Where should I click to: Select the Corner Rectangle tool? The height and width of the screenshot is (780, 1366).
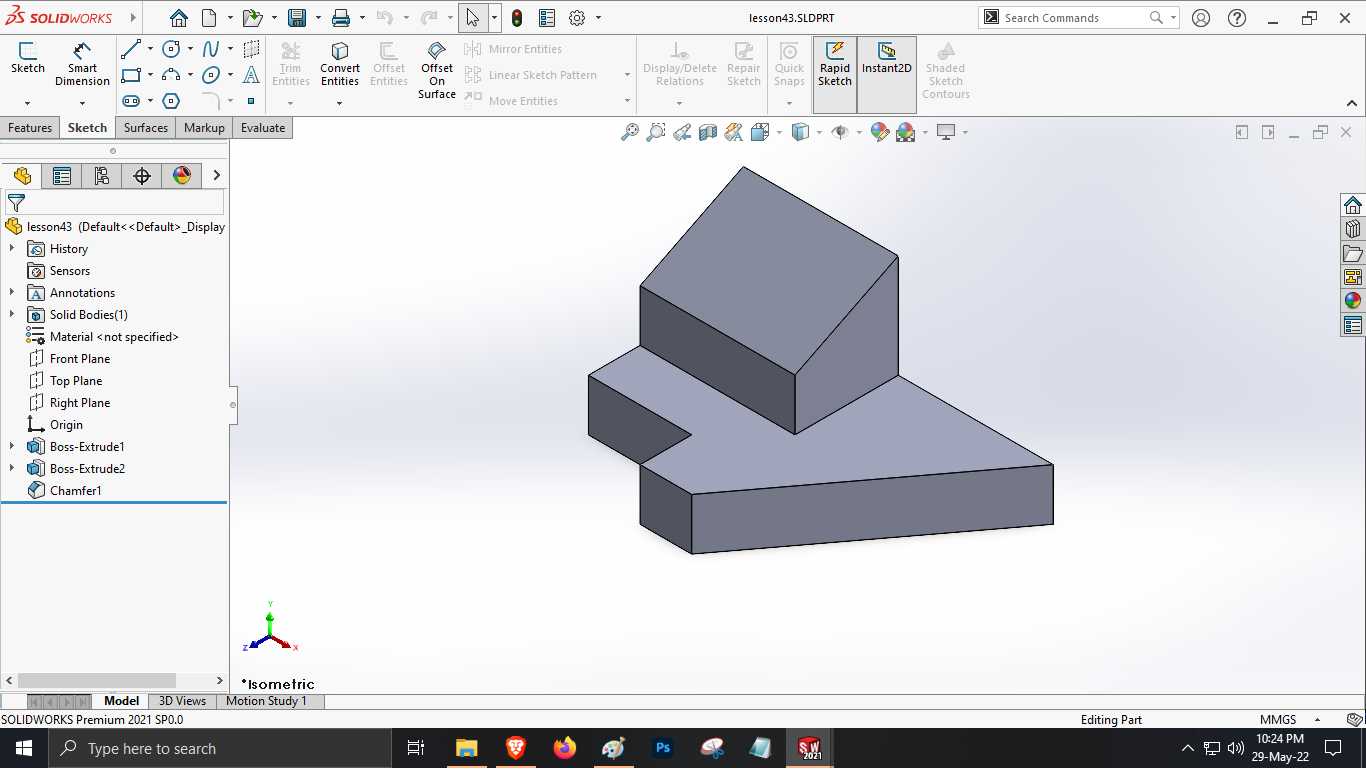(x=130, y=75)
